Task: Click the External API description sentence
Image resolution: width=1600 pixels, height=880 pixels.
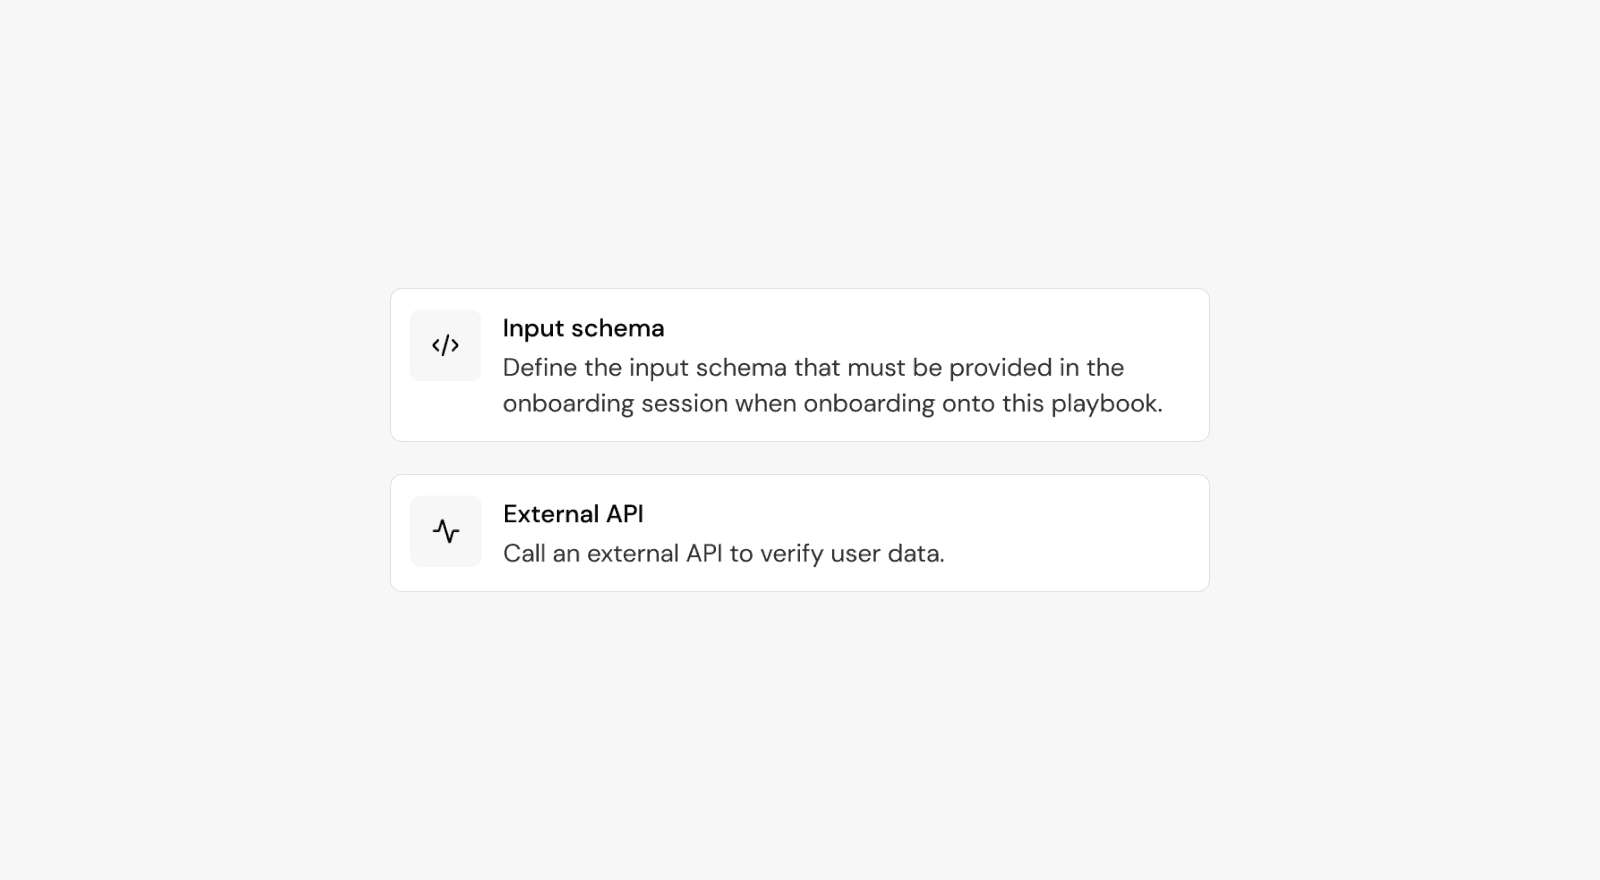Action: pyautogui.click(x=724, y=552)
